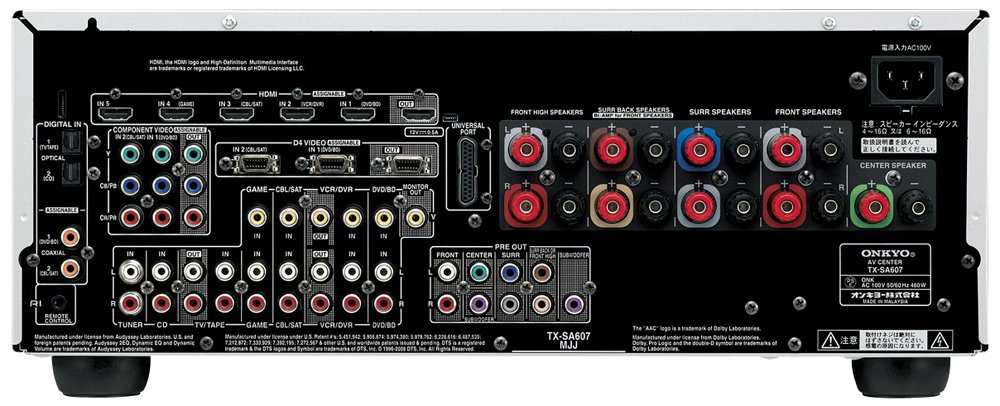The width and height of the screenshot is (1000, 406).
Task: Click the Pre Out Surr Back tan right jack
Action: (x=541, y=304)
